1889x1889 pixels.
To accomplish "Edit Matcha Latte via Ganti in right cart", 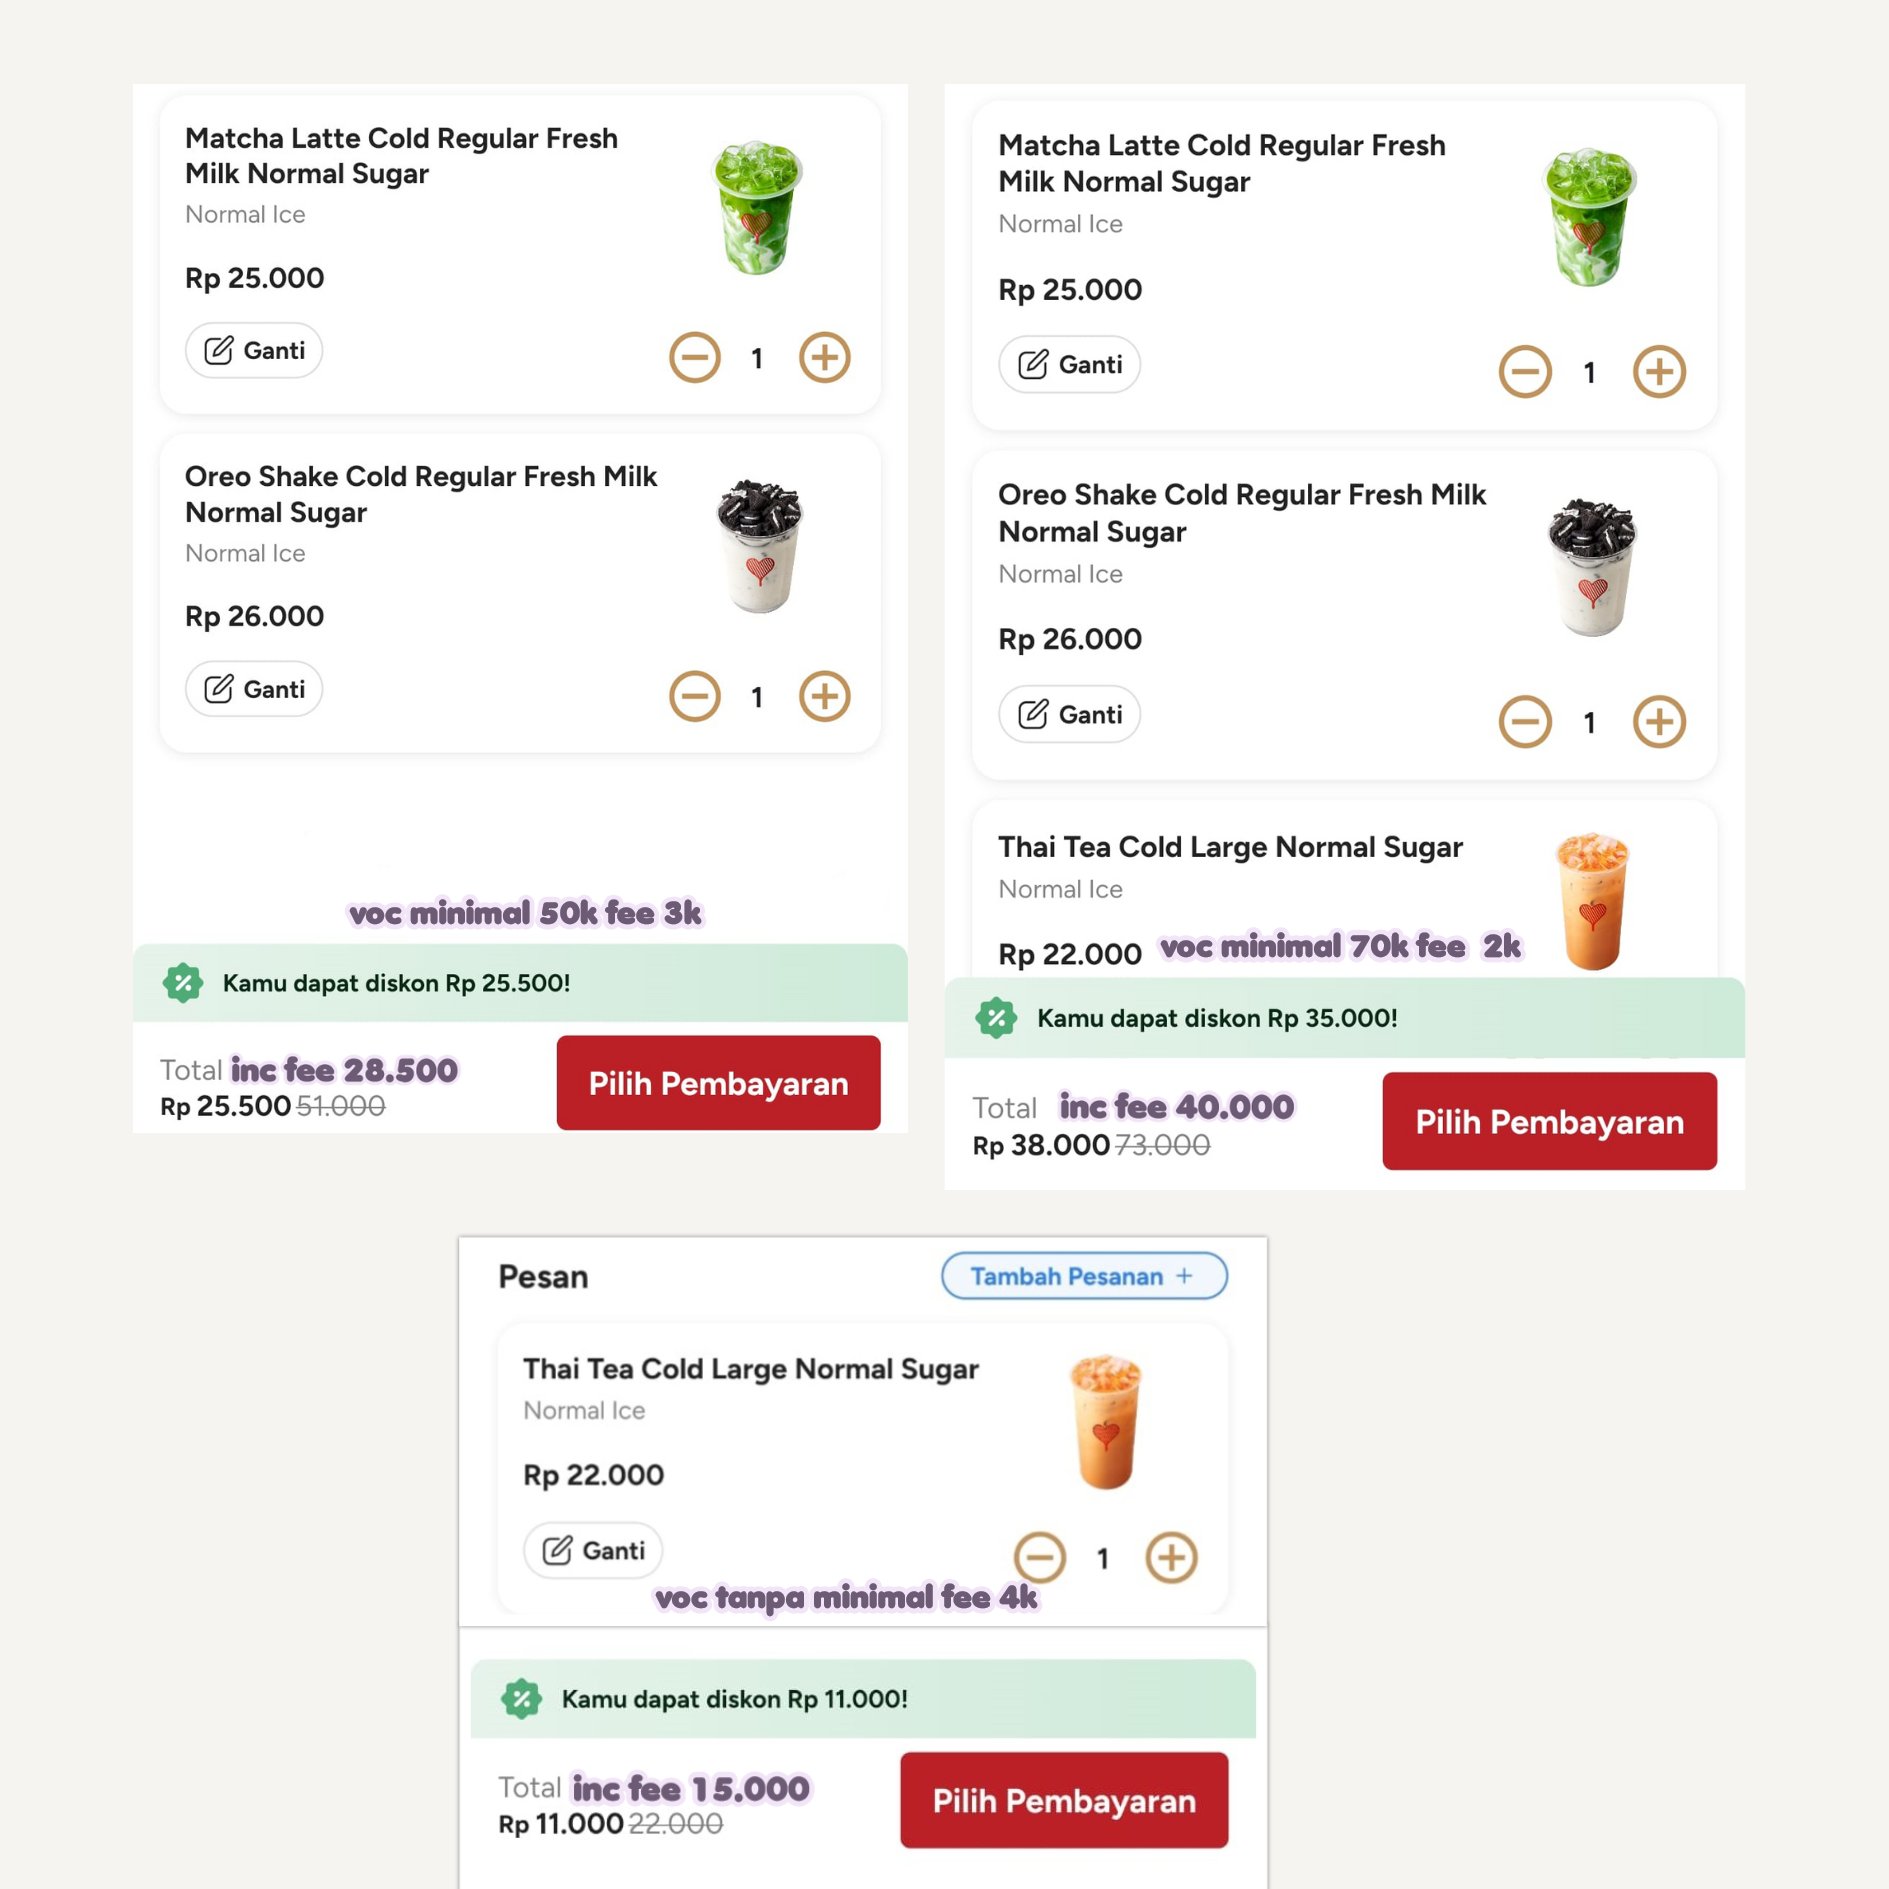I will pyautogui.click(x=1069, y=365).
